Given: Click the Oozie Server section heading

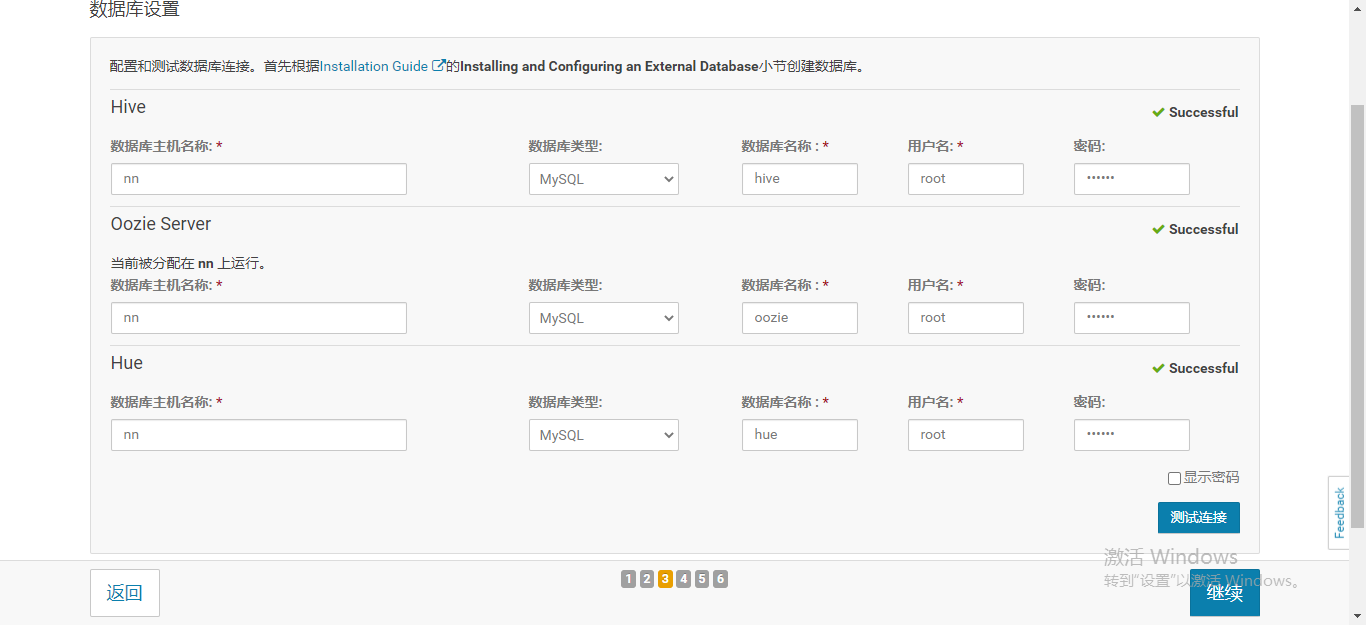Looking at the screenshot, I should [161, 224].
